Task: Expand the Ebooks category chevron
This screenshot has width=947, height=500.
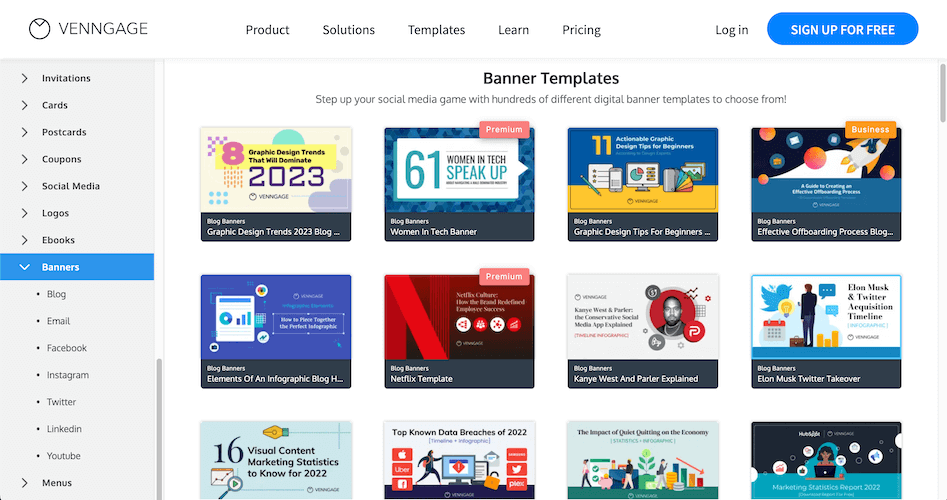Action: coord(24,240)
